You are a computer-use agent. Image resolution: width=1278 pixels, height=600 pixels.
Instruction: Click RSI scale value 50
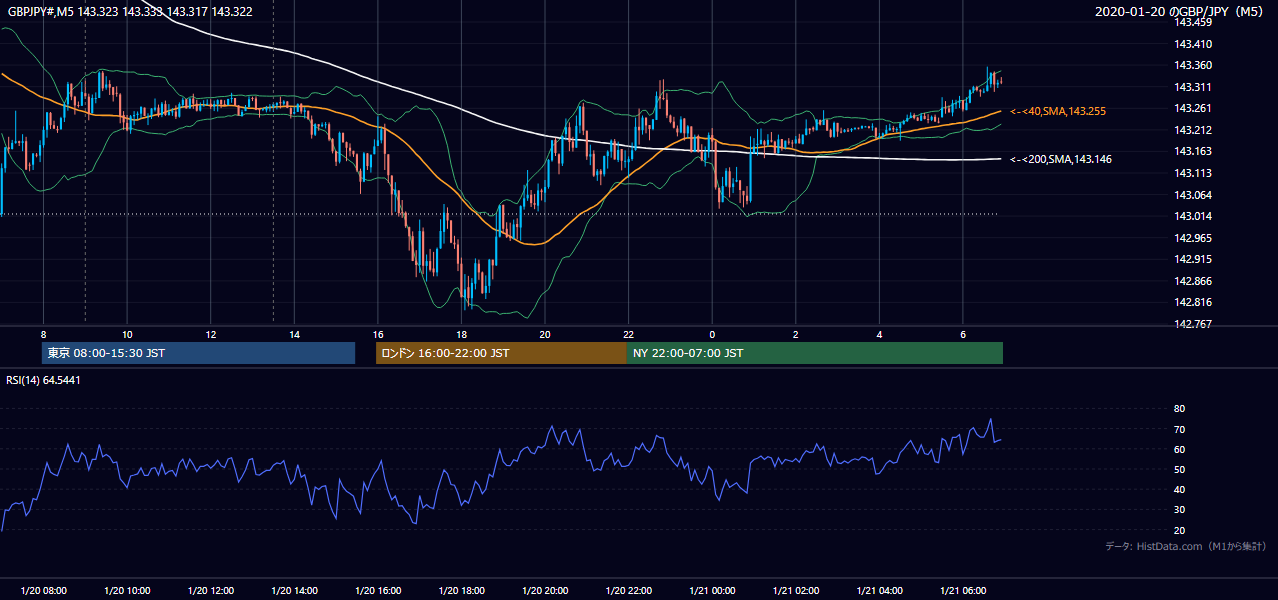[x=1179, y=469]
